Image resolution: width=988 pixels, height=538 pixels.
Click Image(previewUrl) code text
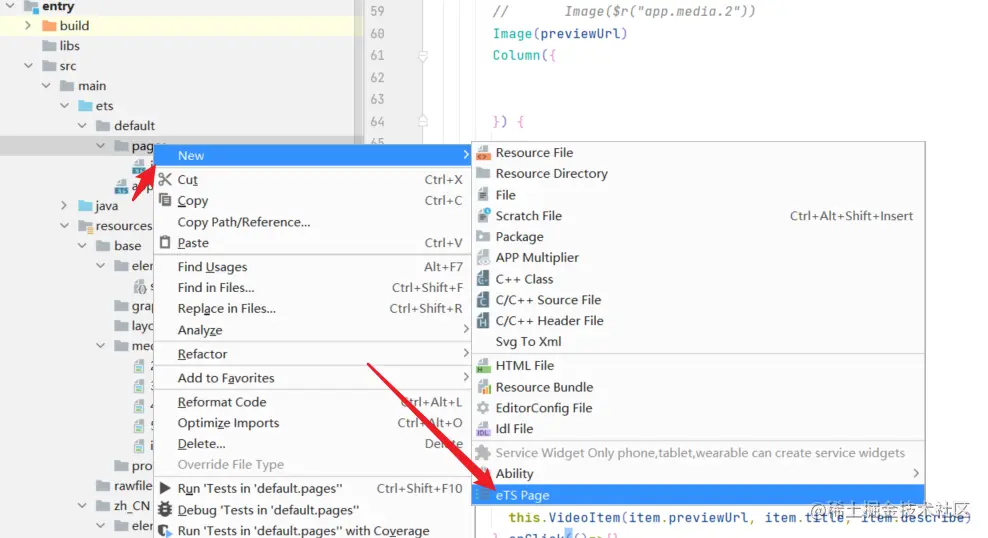point(560,33)
